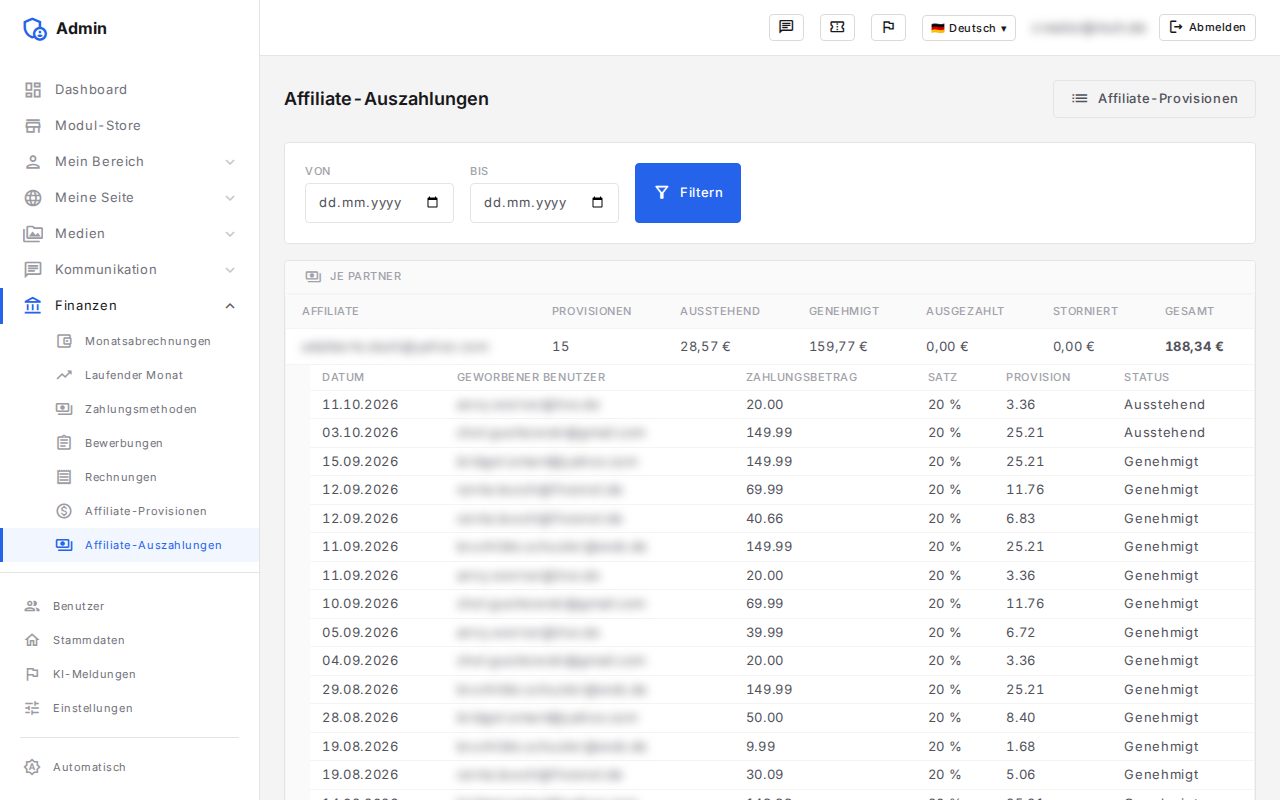Screen dimensions: 1280x800
Task: Collapse Finanzen chevron
Action: click(230, 305)
